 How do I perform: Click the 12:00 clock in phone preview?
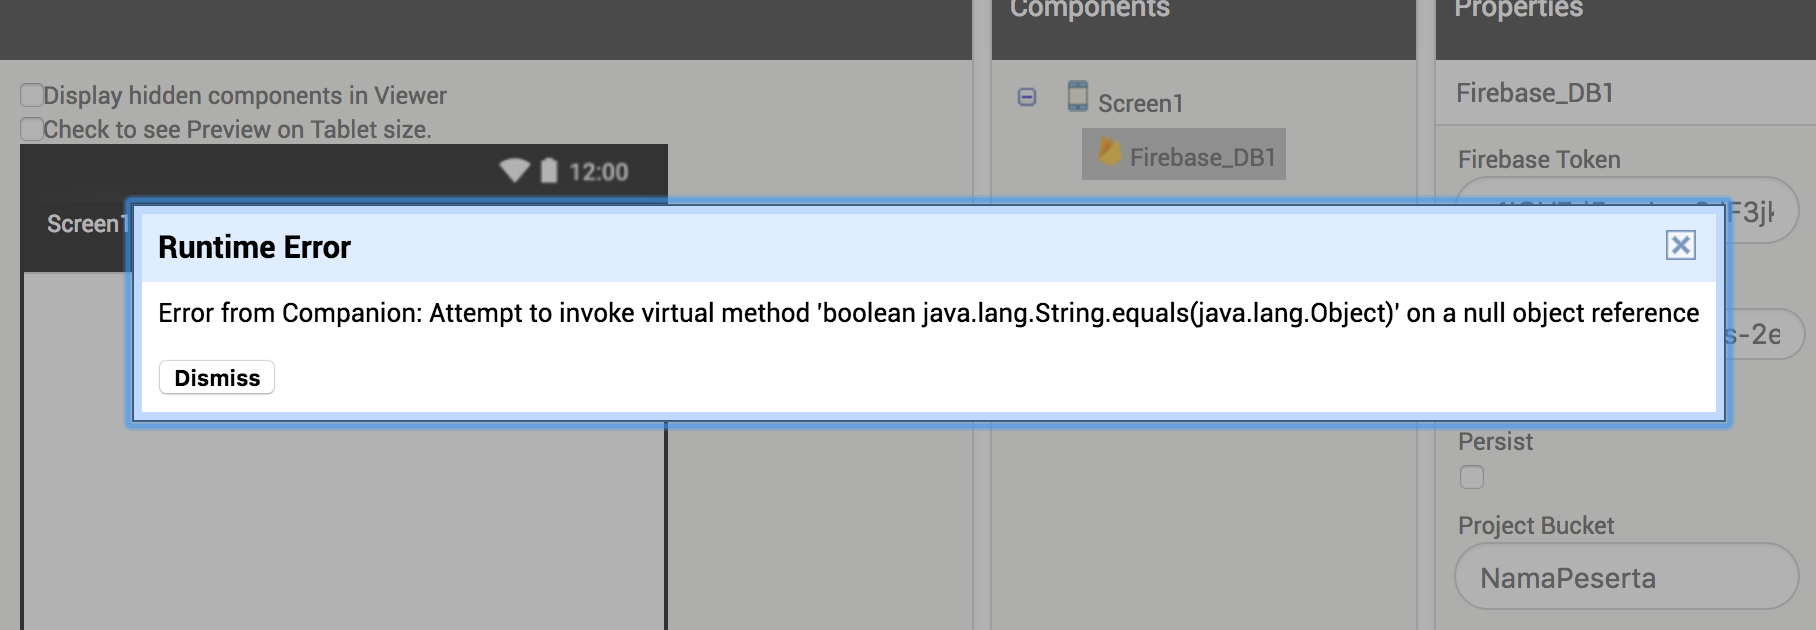point(598,172)
